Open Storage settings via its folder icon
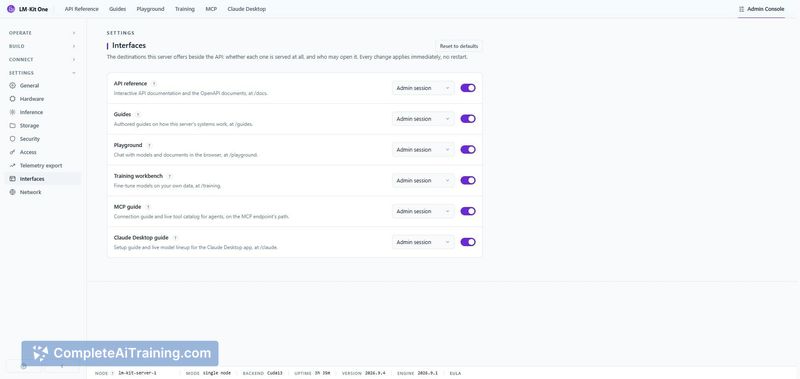 13,125
